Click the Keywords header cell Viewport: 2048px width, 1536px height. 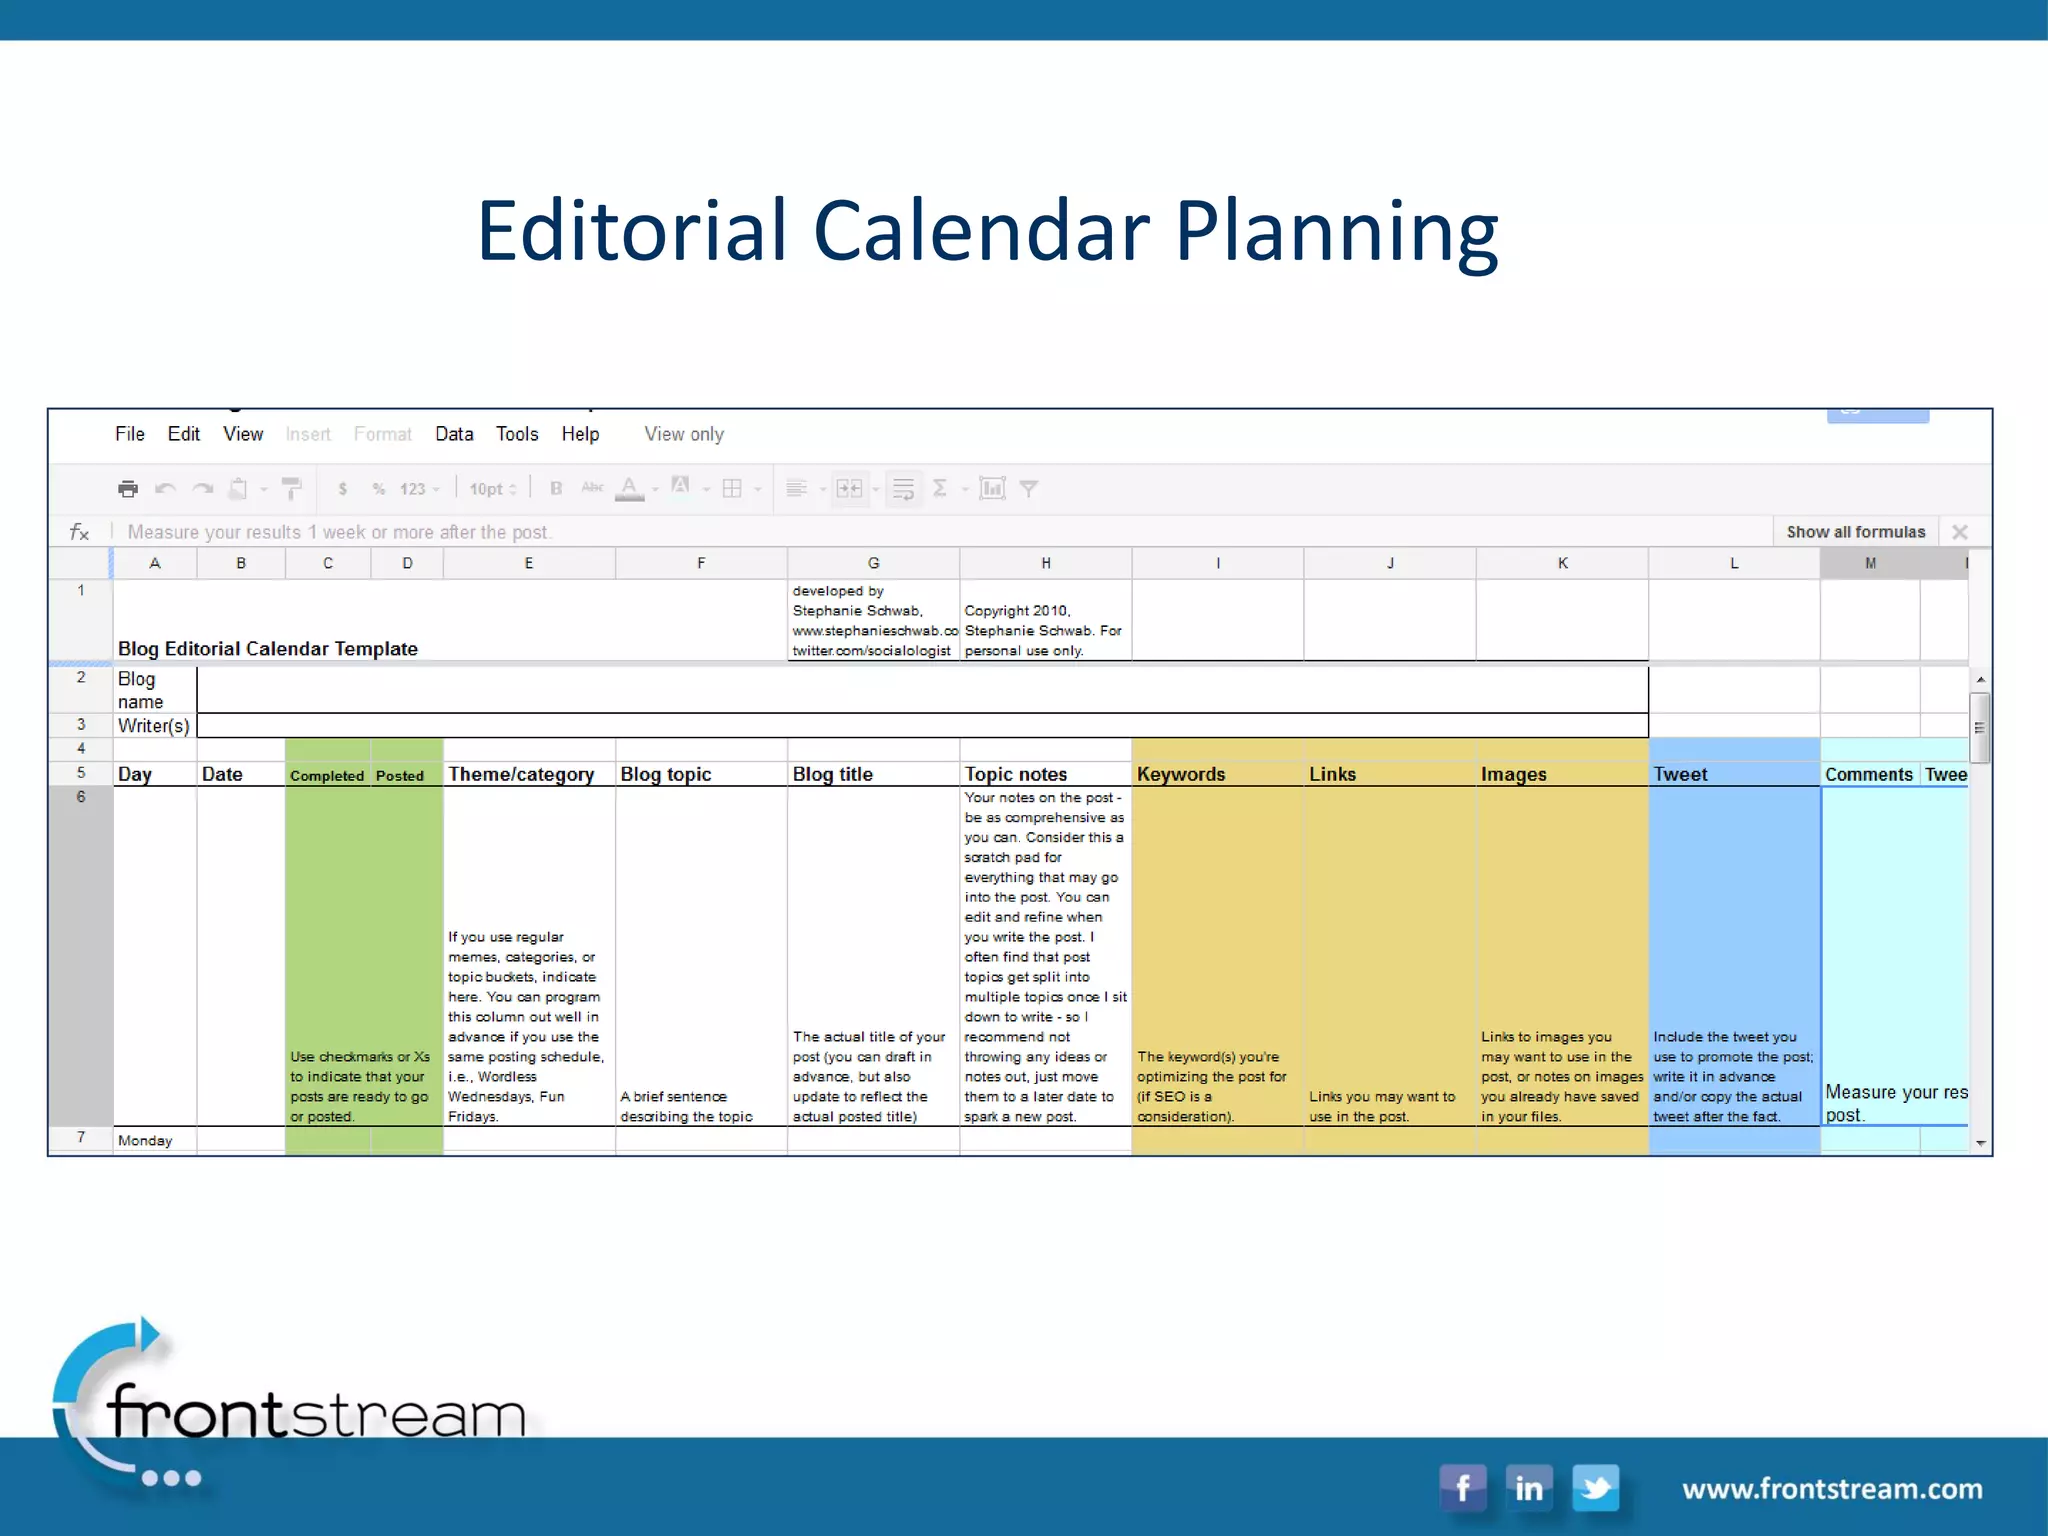click(1218, 774)
